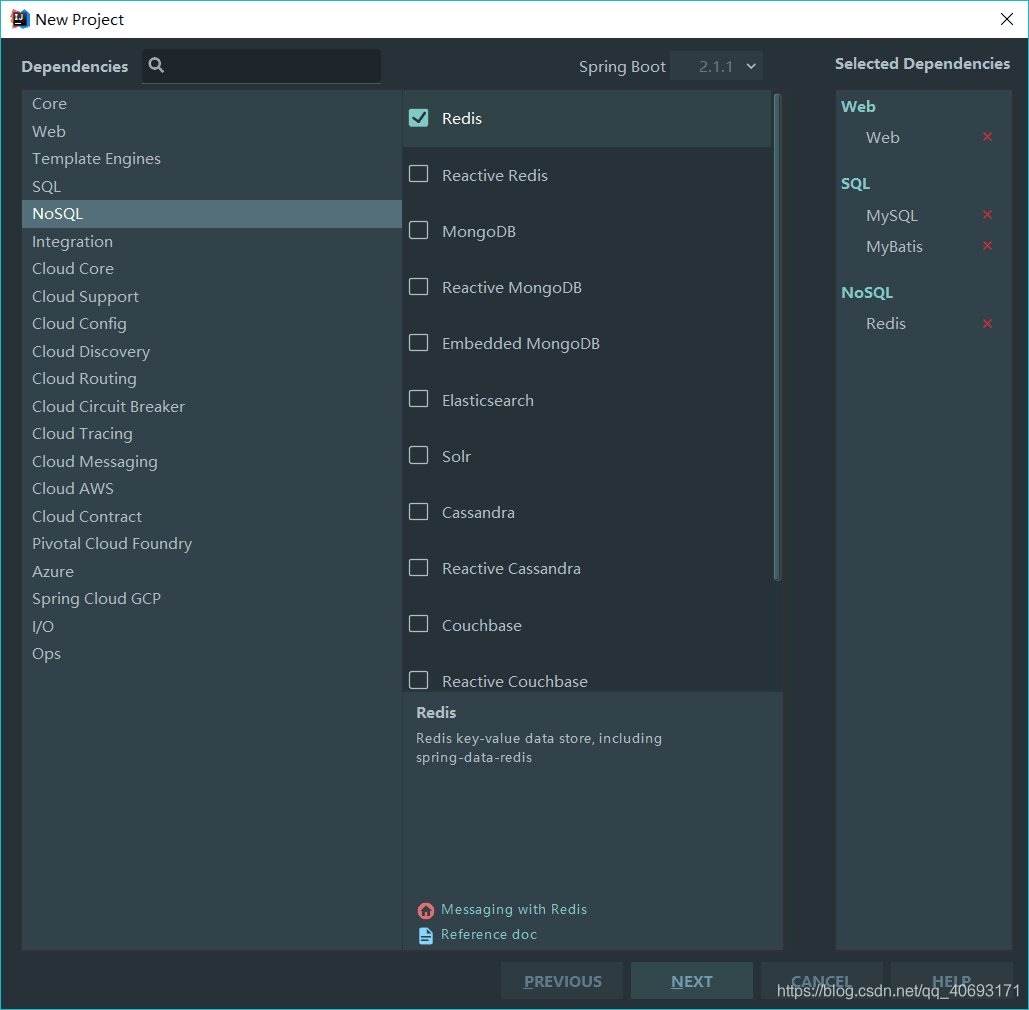The image size is (1029, 1010).
Task: Open the I/O category
Action: click(211, 626)
